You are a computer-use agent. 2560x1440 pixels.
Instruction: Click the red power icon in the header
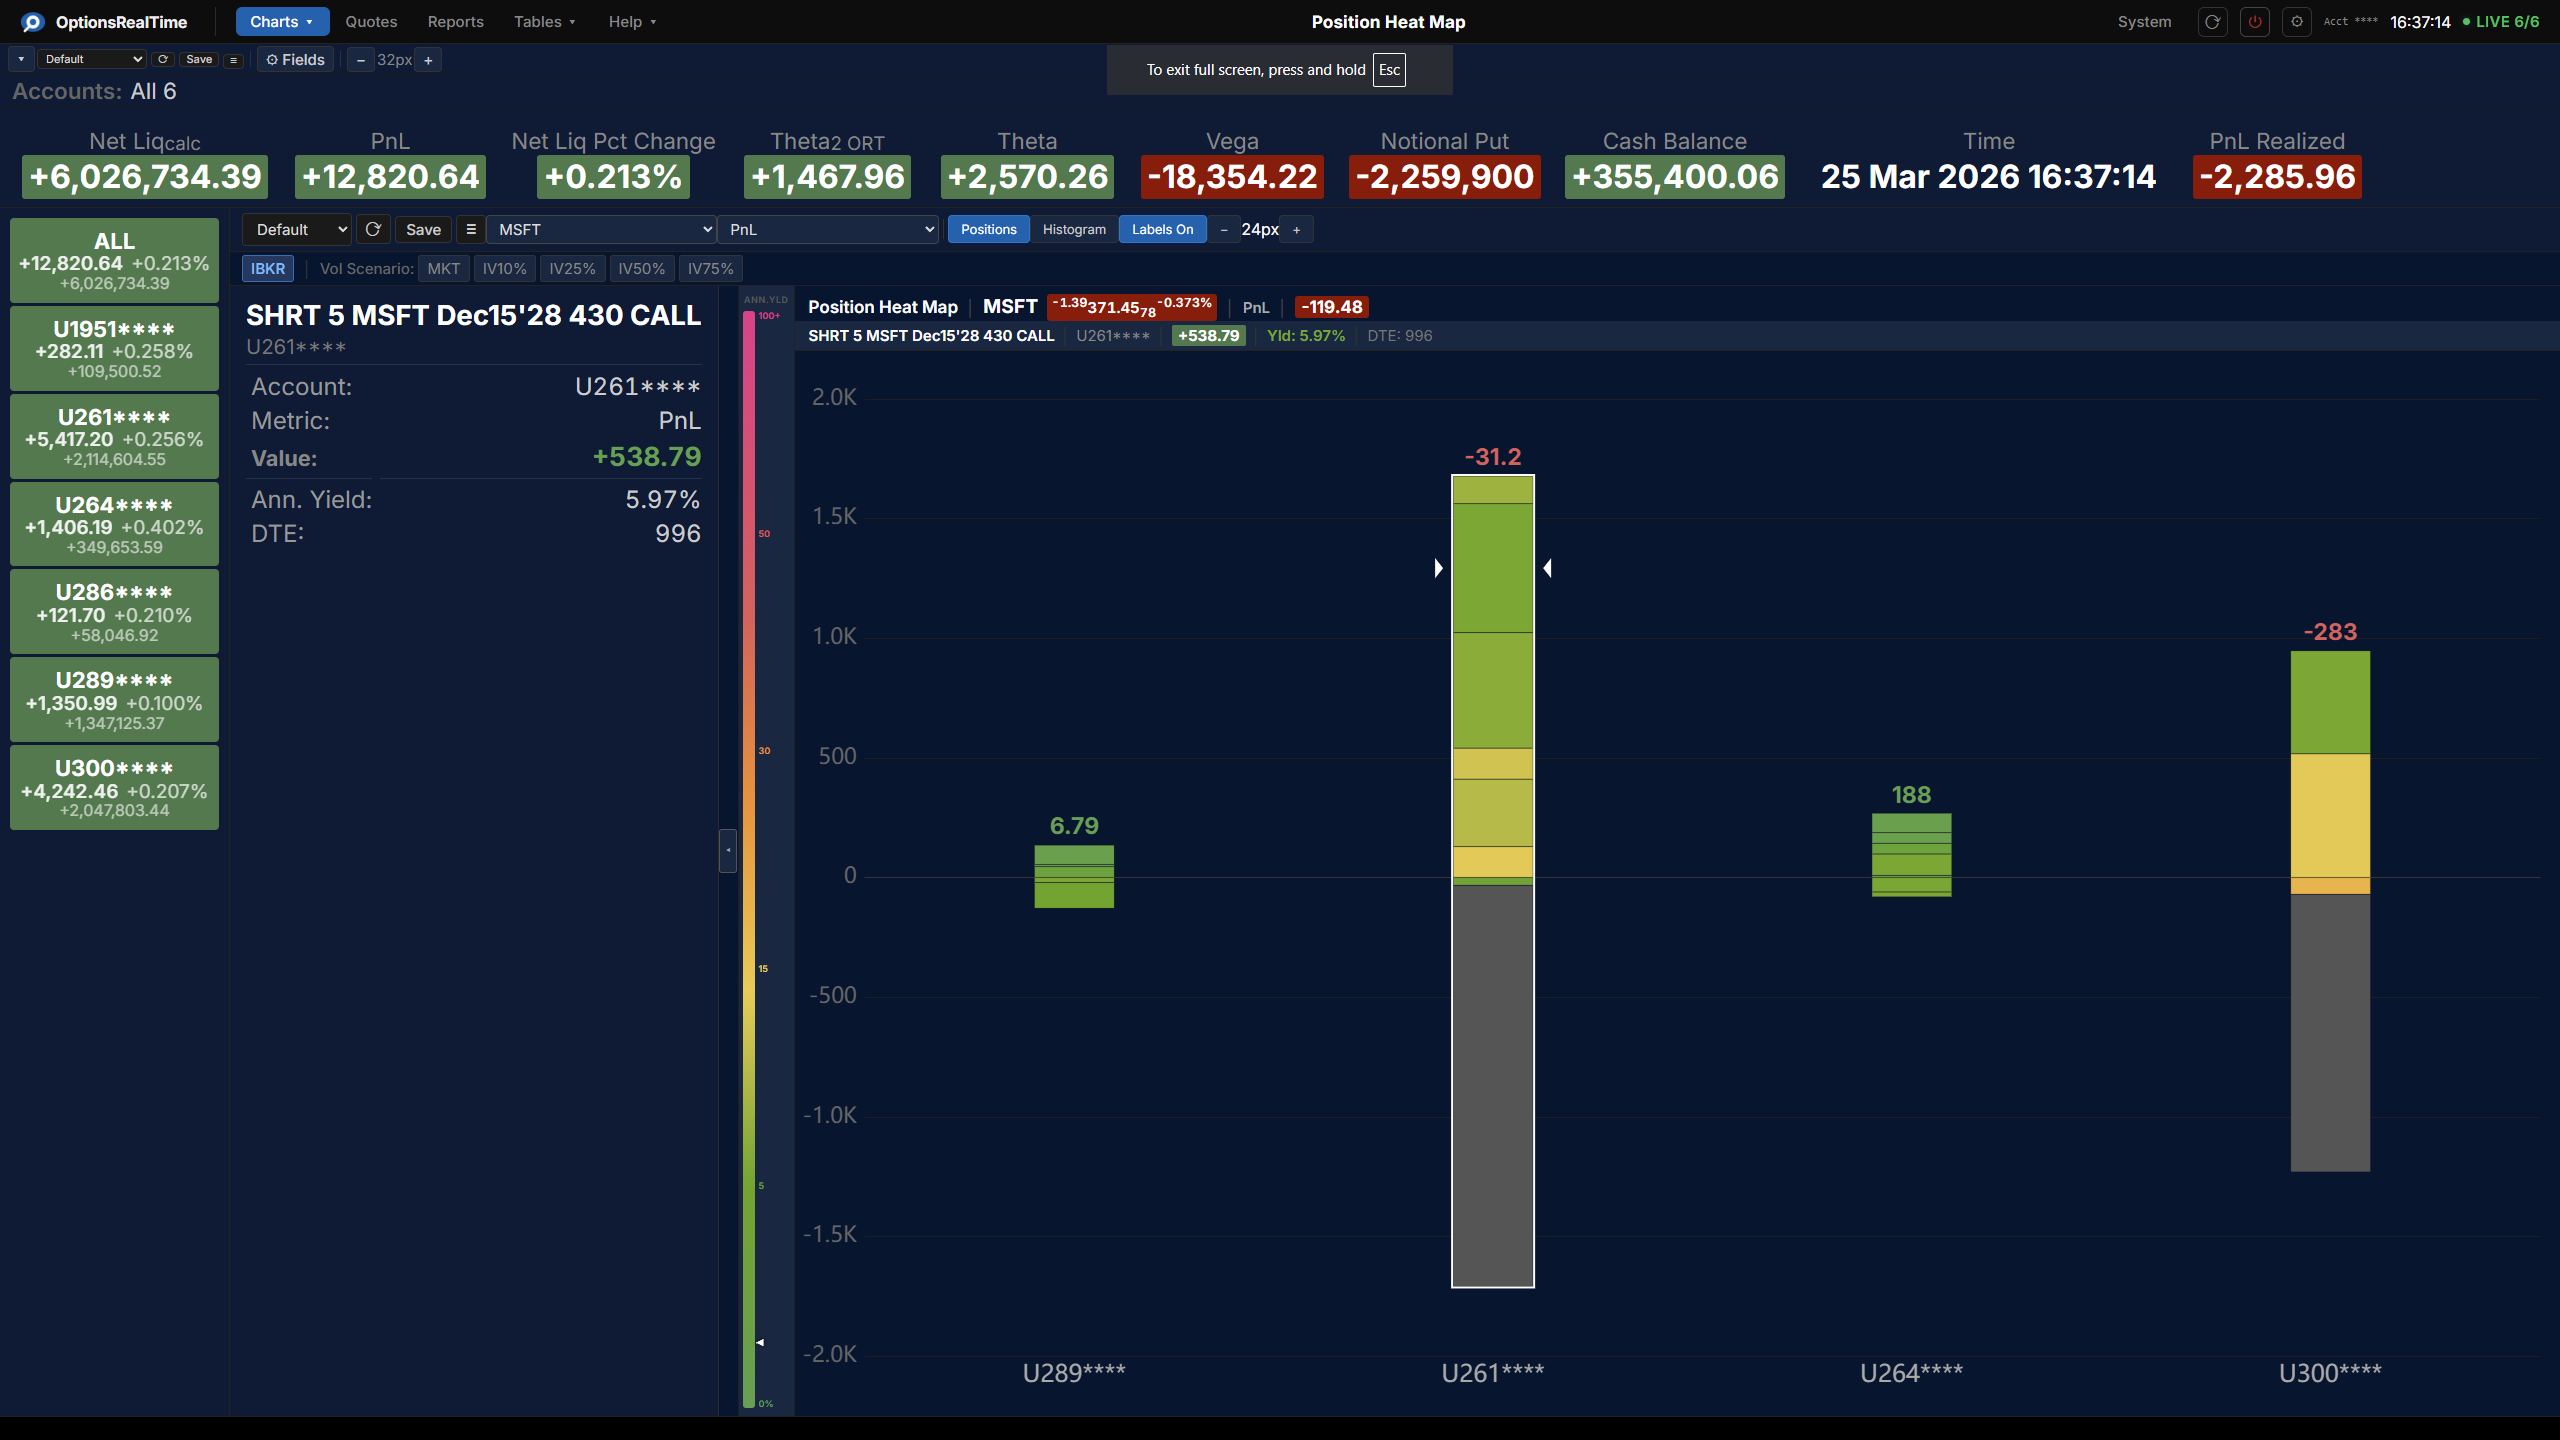(2255, 21)
